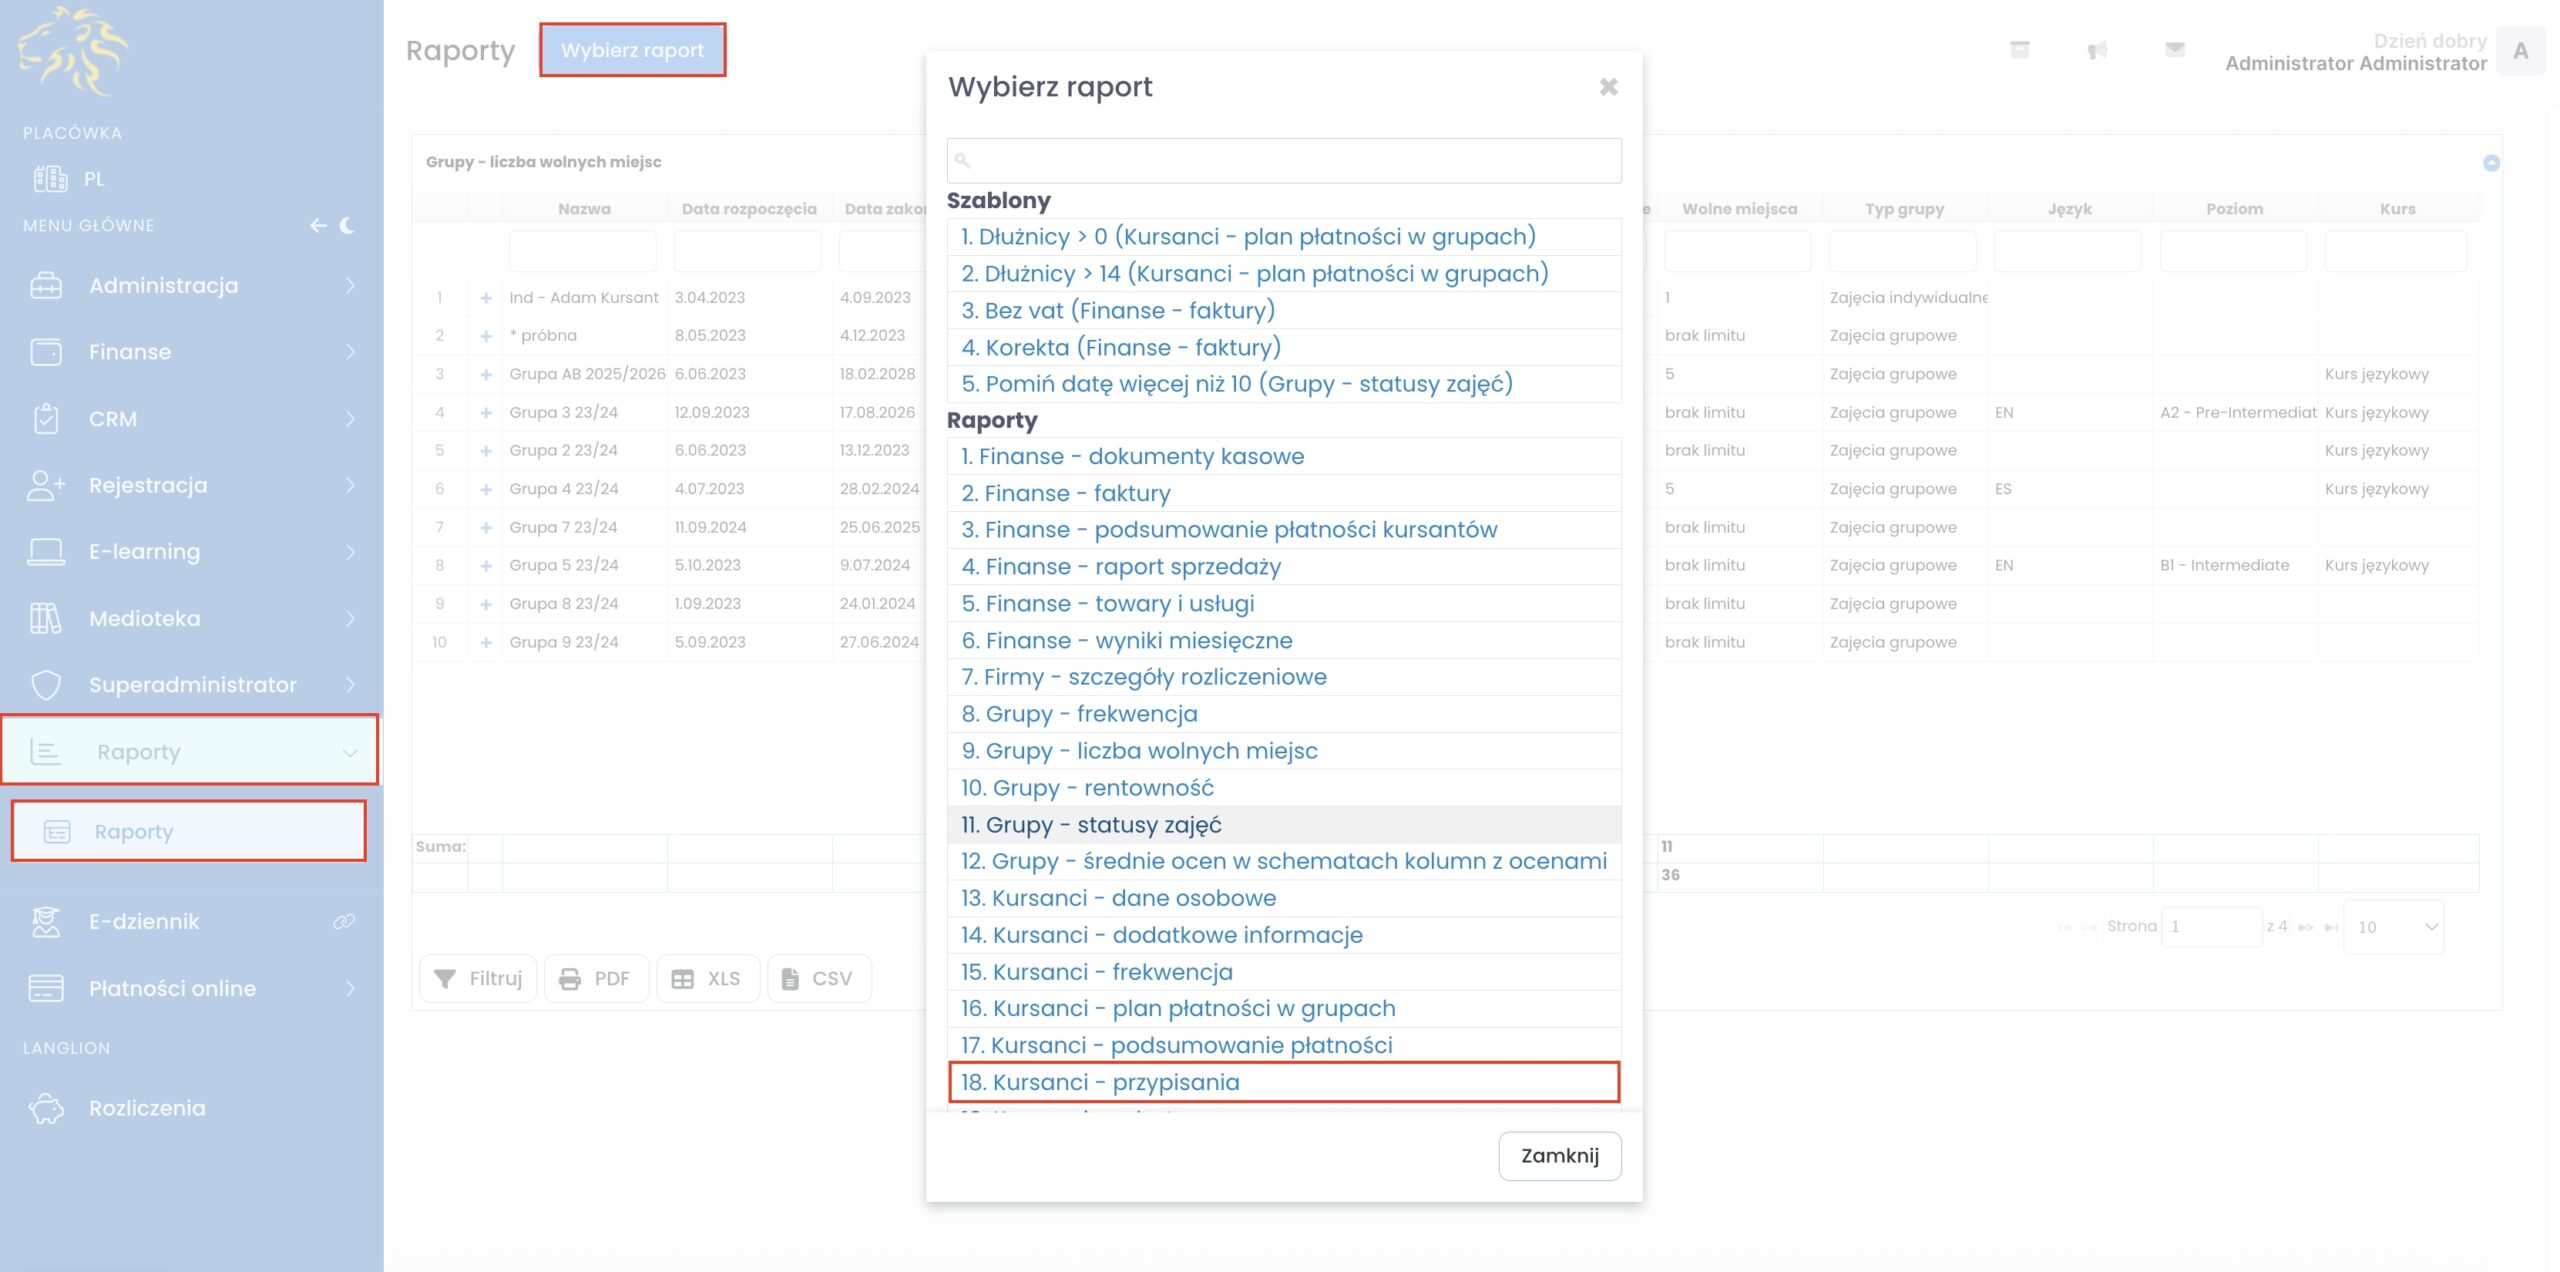The width and height of the screenshot is (2560, 1272).
Task: Click the PL facility building icon
Action: coord(50,179)
